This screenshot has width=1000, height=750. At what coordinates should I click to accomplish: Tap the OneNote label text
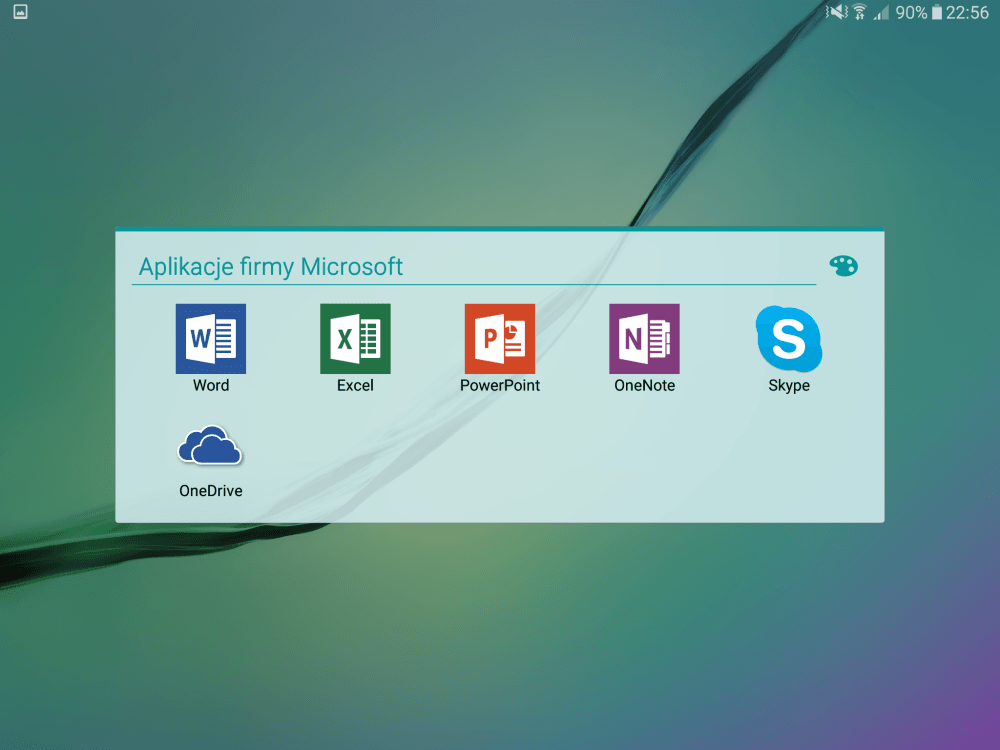coord(644,385)
